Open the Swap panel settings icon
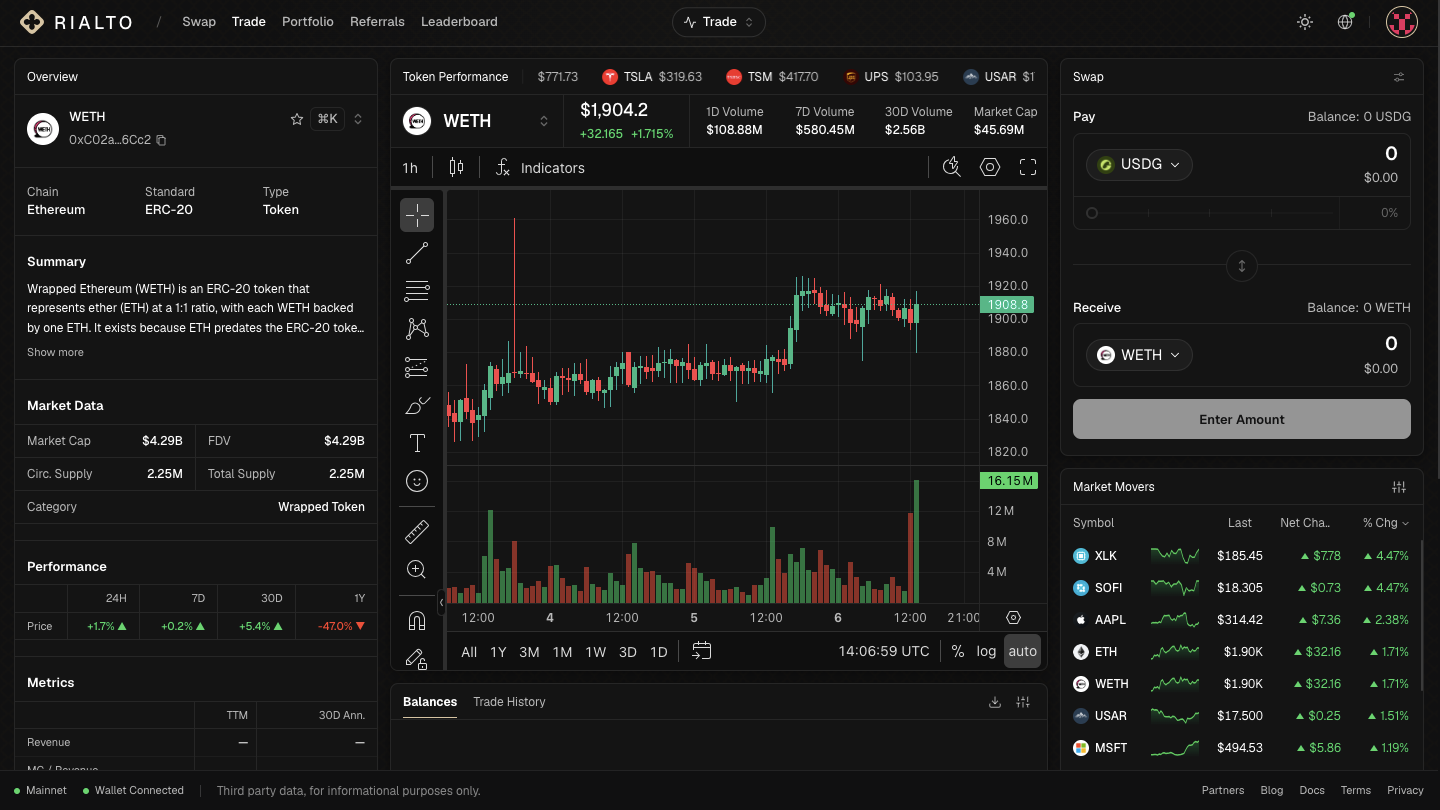1440x810 pixels. [1399, 77]
